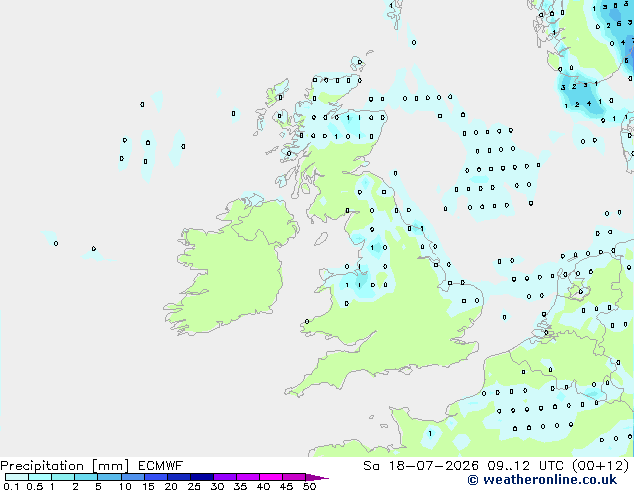Select legend swatch between 20 and 25
This screenshot has height=490, width=634.
coord(178,477)
